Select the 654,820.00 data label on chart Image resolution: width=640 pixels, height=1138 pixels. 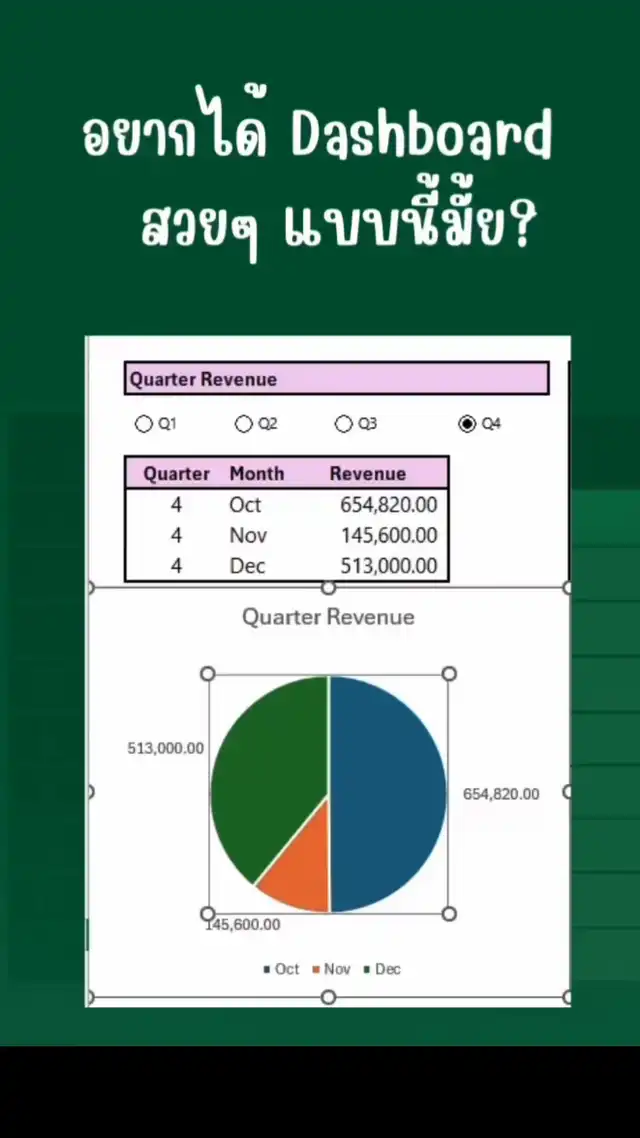click(500, 794)
